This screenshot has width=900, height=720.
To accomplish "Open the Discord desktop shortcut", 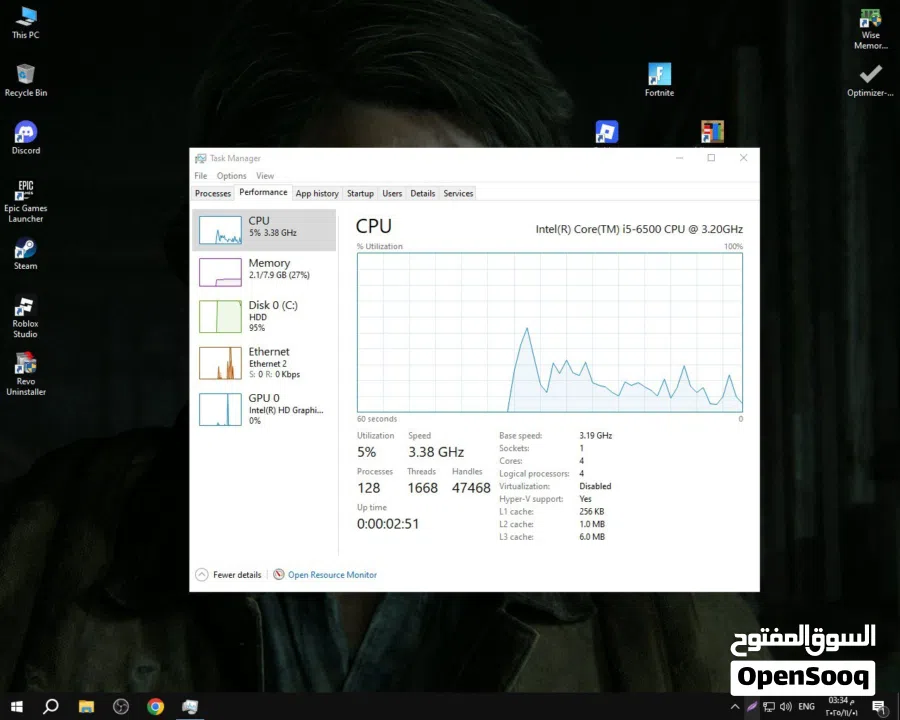I will (26, 133).
